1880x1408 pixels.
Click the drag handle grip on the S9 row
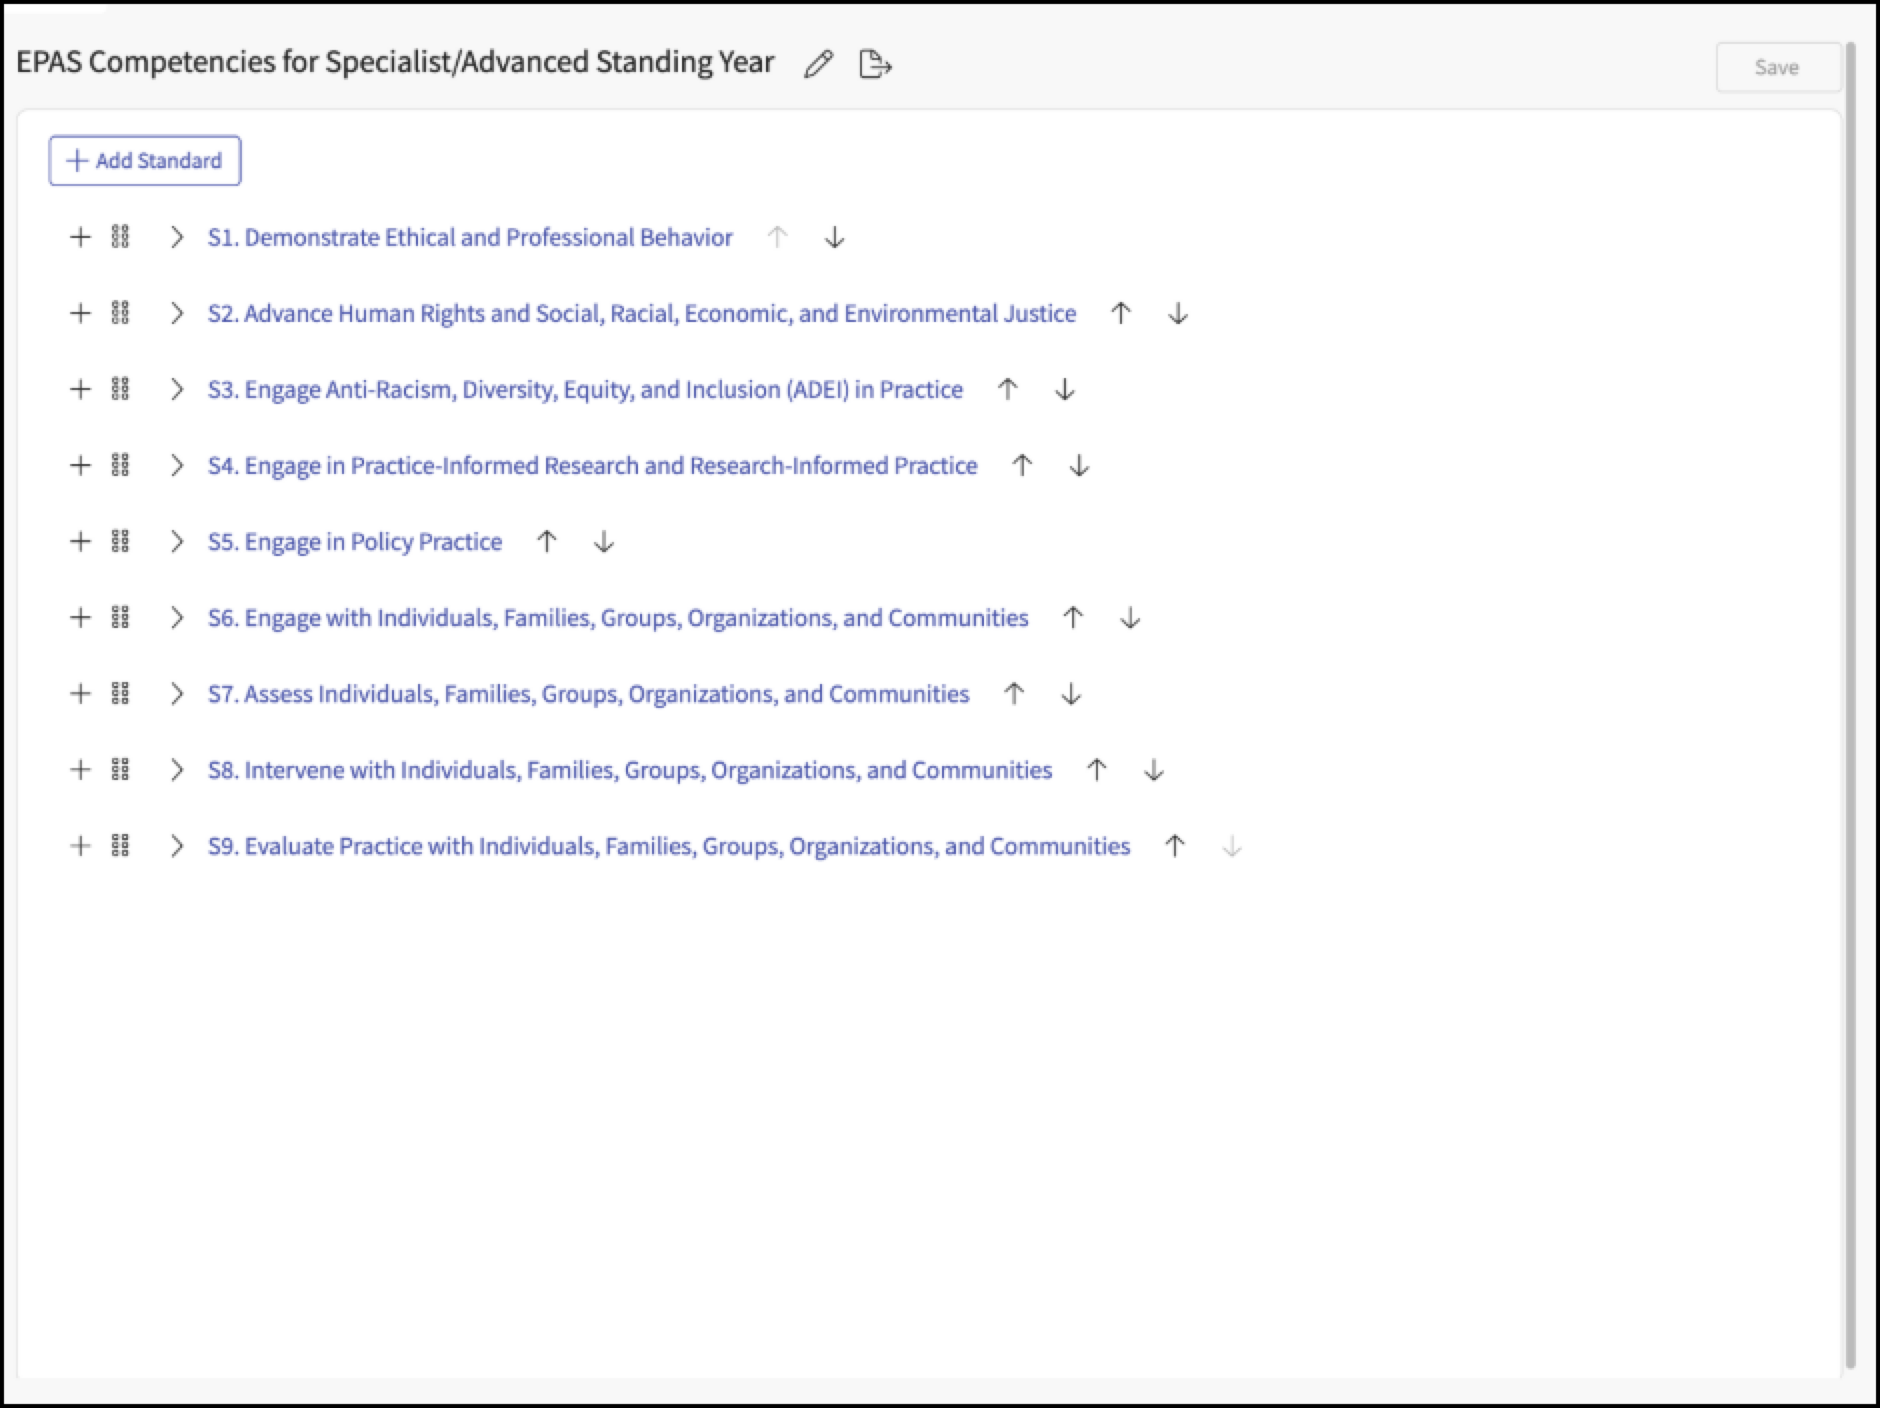120,846
